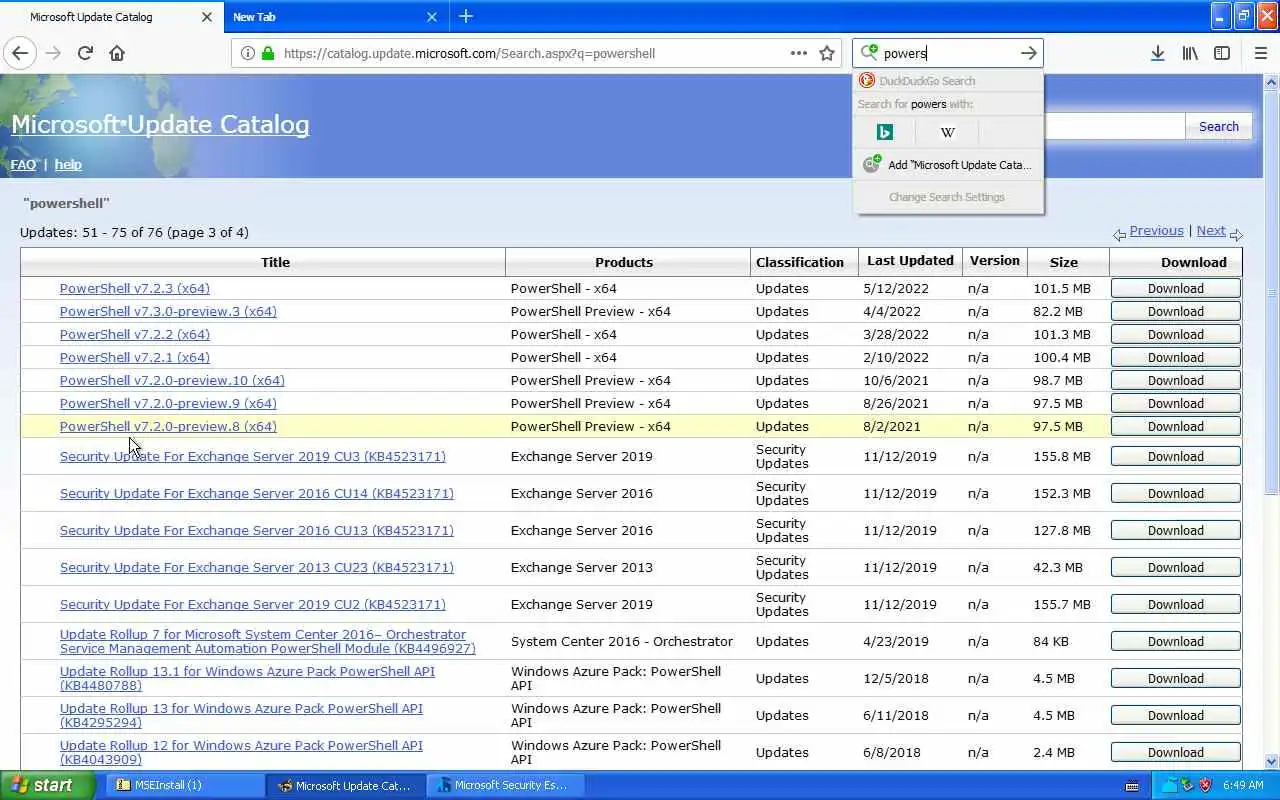Download Update Rollup 12 Azure Pack
1280x800 pixels.
pyautogui.click(x=1175, y=752)
